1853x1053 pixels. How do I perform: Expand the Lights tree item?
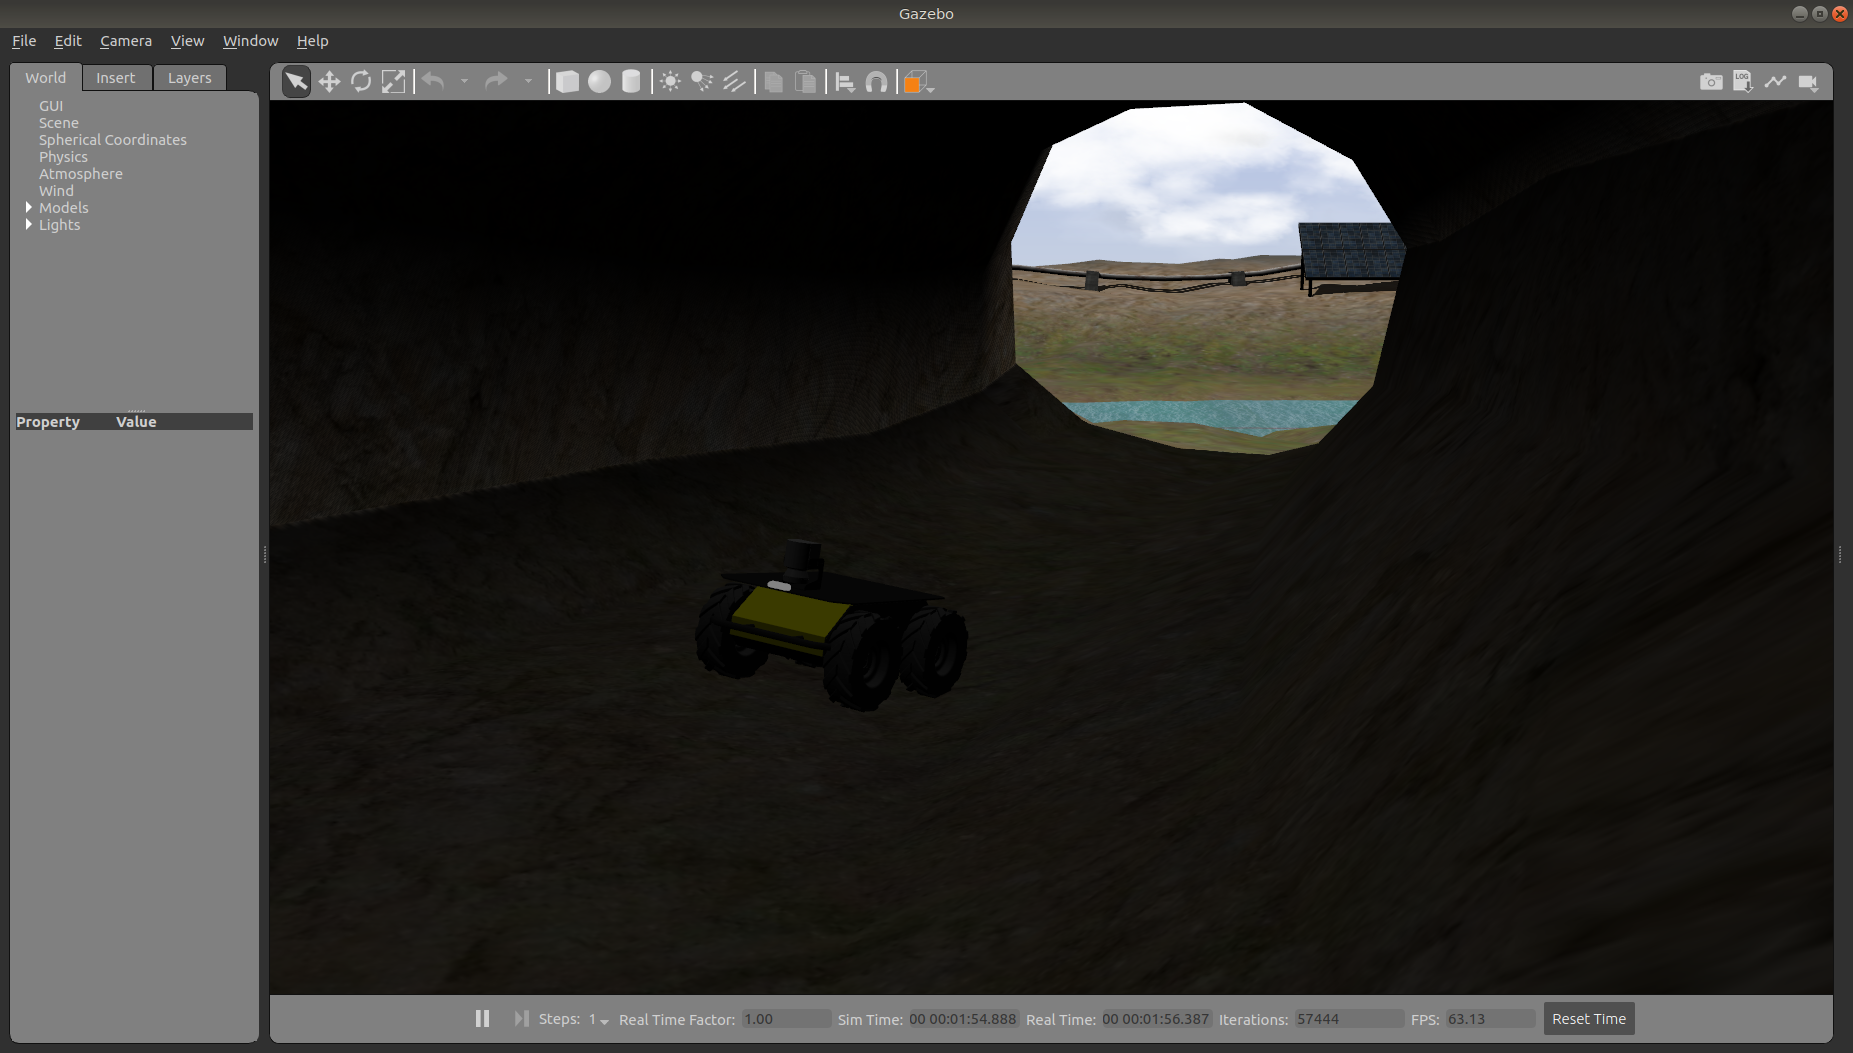29,224
